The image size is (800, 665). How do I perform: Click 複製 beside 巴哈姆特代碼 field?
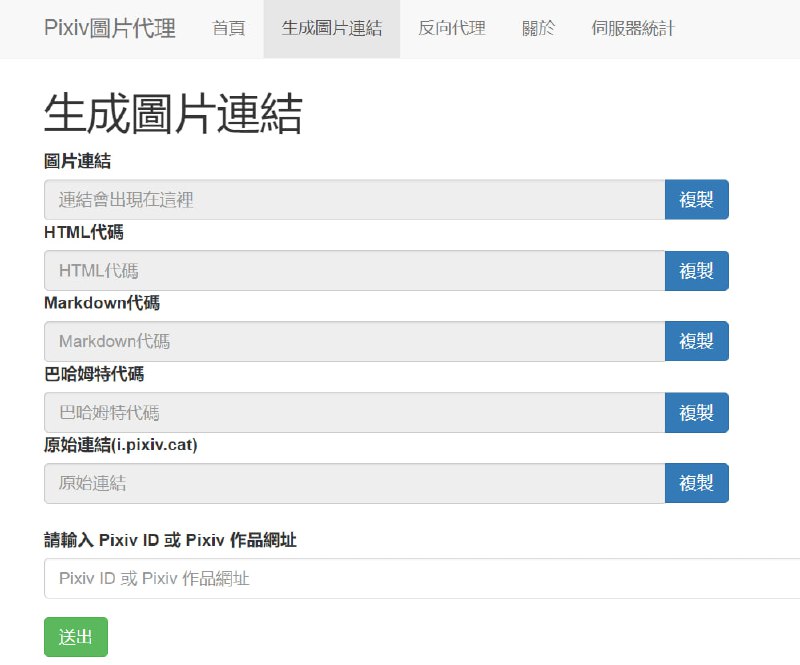[x=696, y=412]
